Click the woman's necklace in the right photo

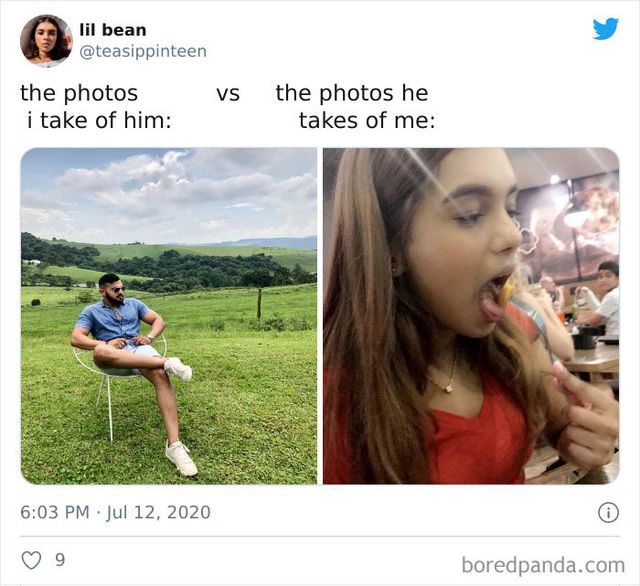(x=452, y=383)
